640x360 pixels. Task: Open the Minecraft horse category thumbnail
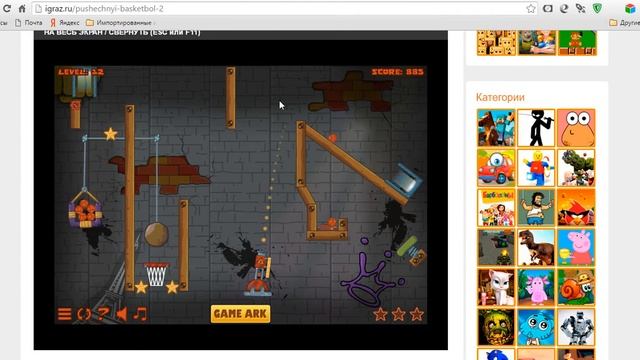(496, 128)
